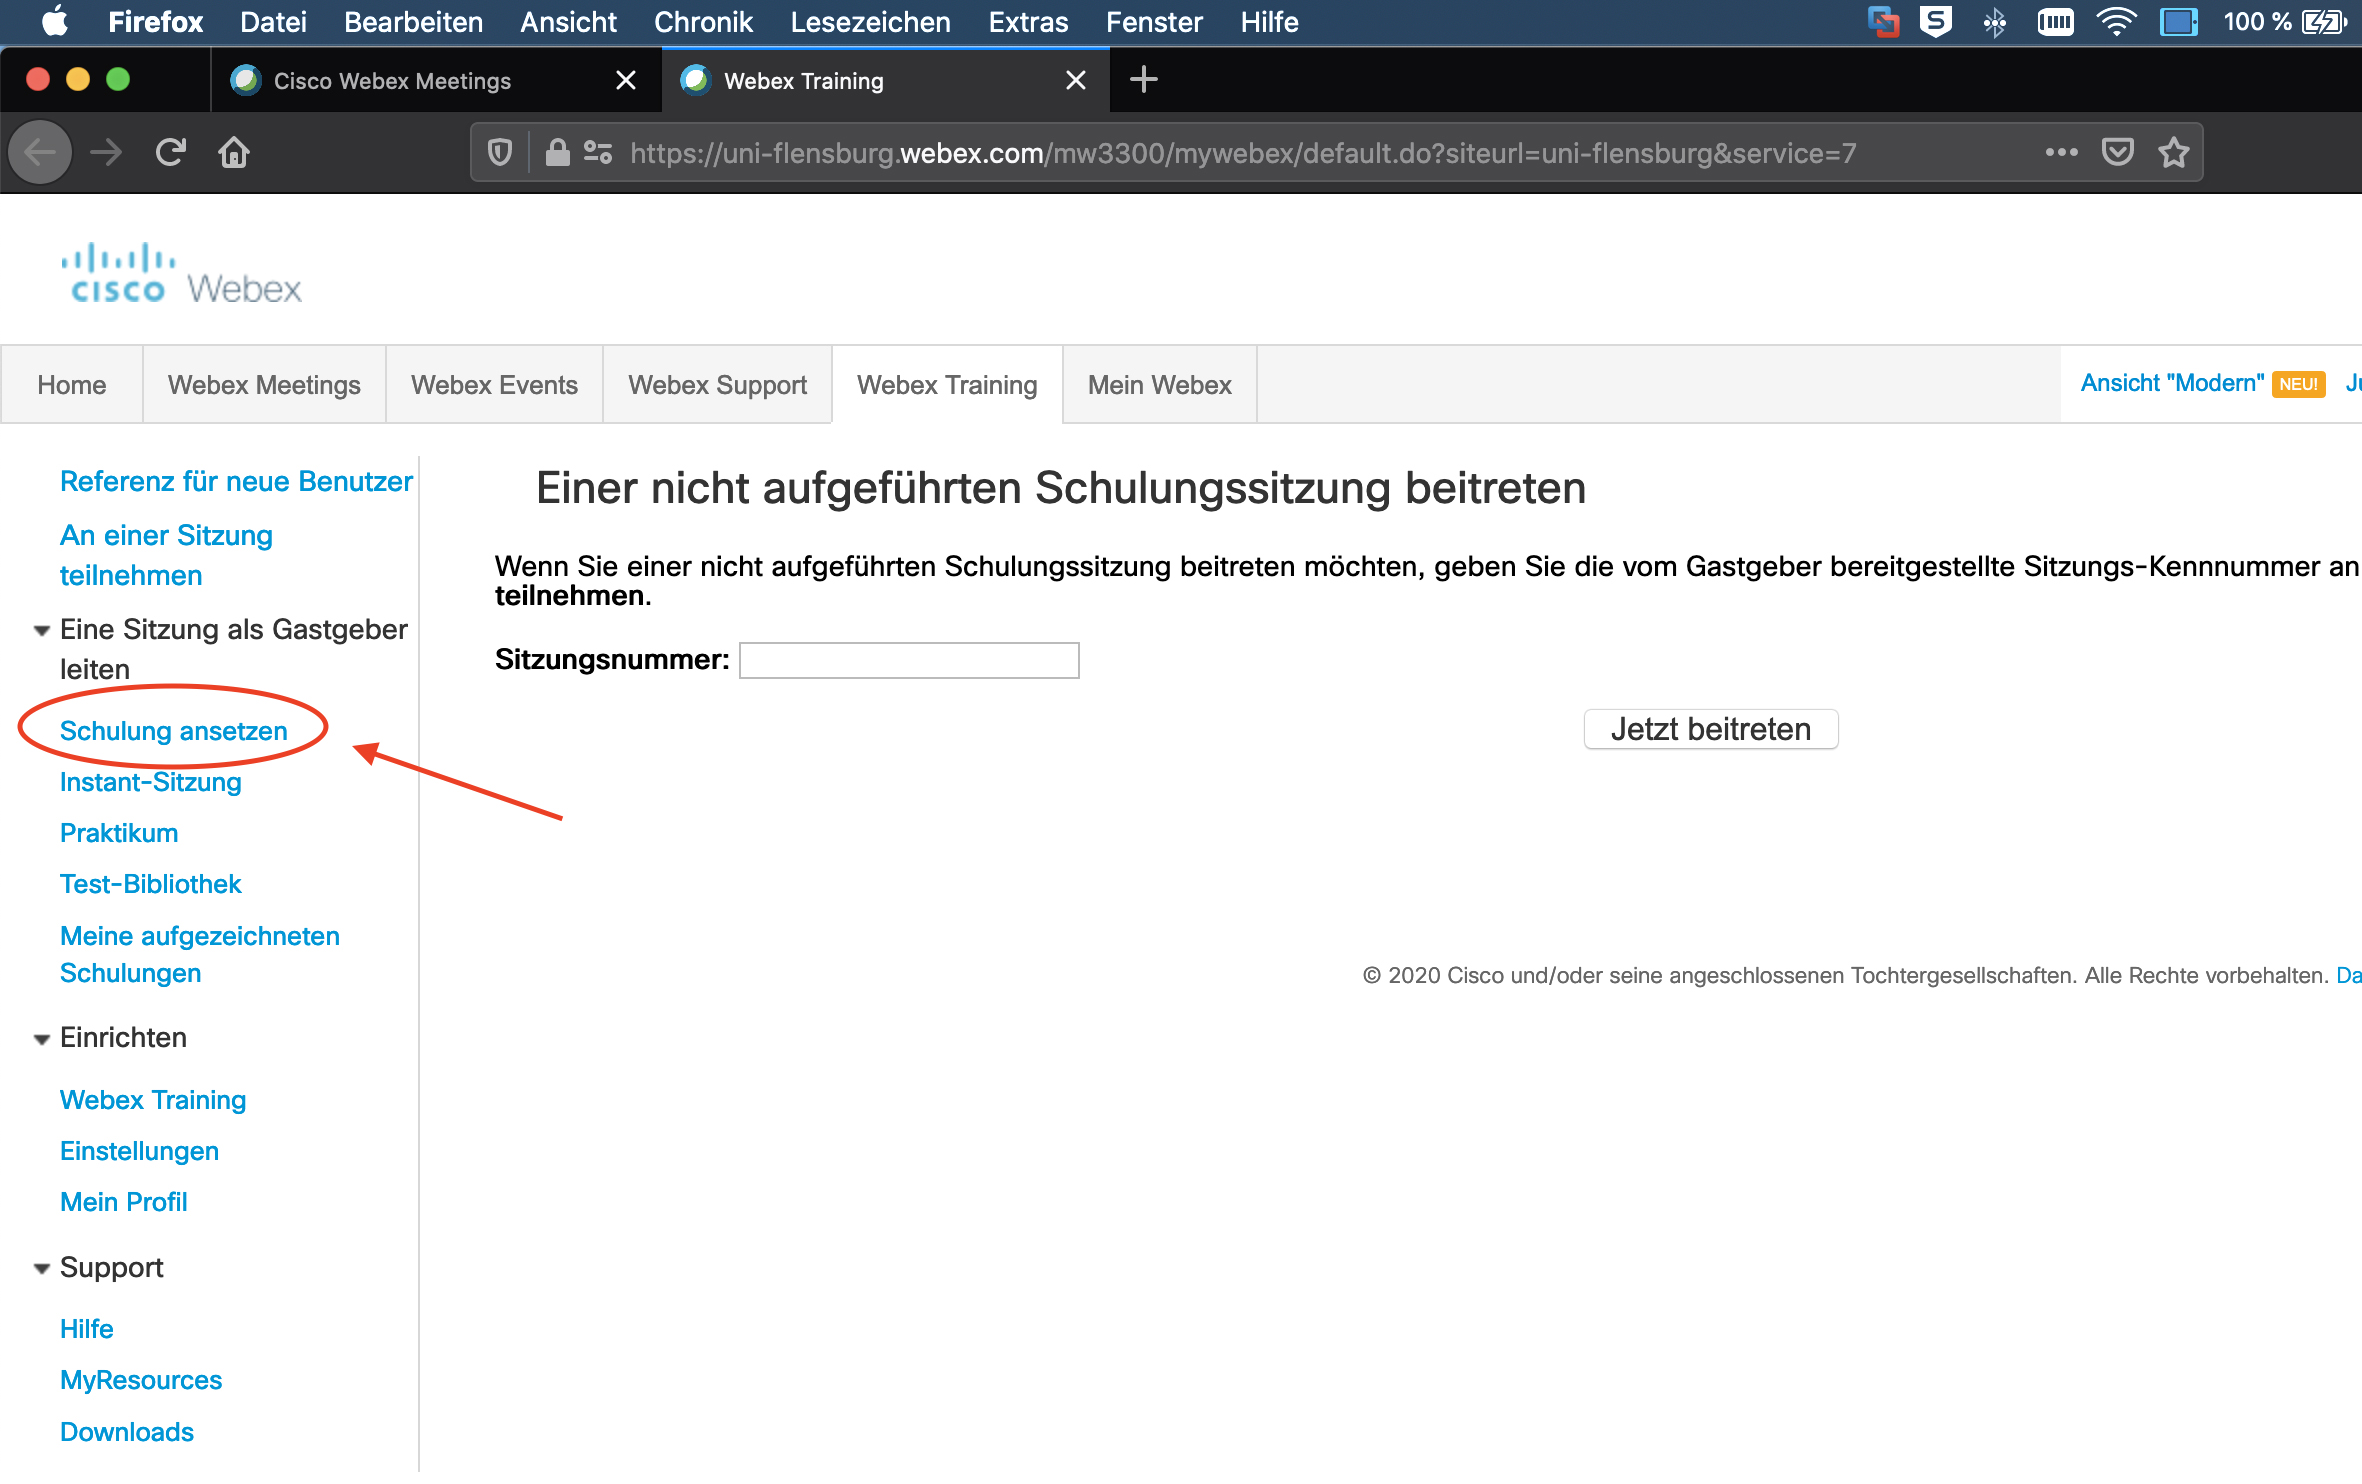This screenshot has width=2362, height=1484.
Task: Click the site permissions icon in address bar
Action: tap(598, 152)
